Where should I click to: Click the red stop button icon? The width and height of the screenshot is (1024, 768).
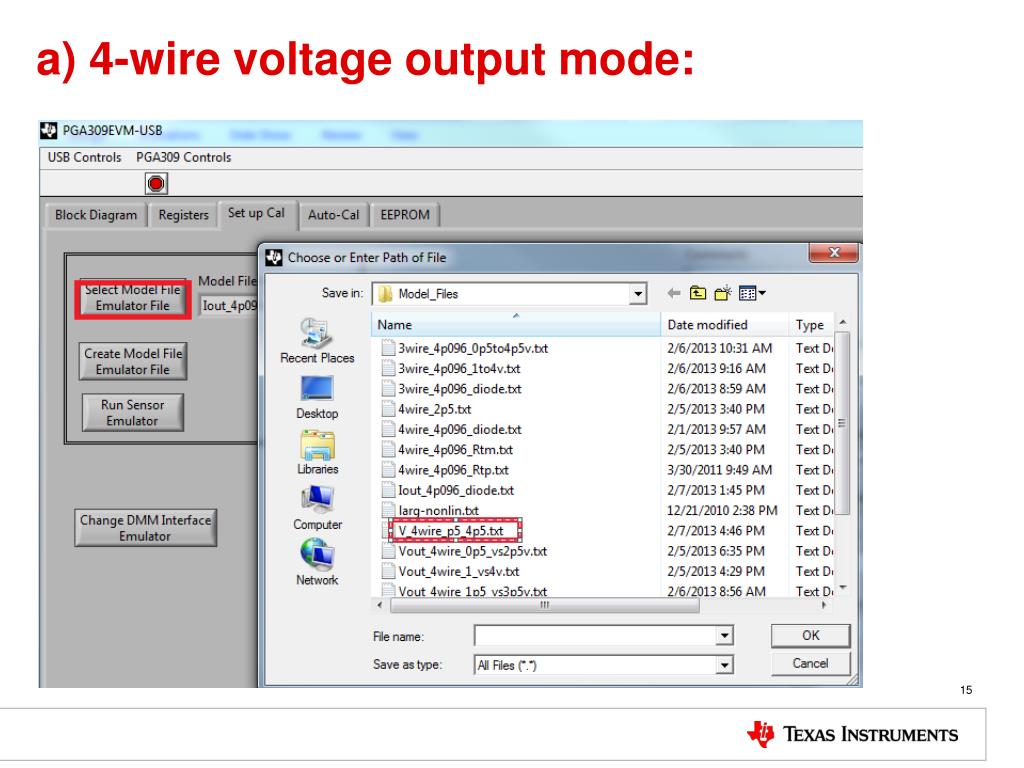[156, 184]
